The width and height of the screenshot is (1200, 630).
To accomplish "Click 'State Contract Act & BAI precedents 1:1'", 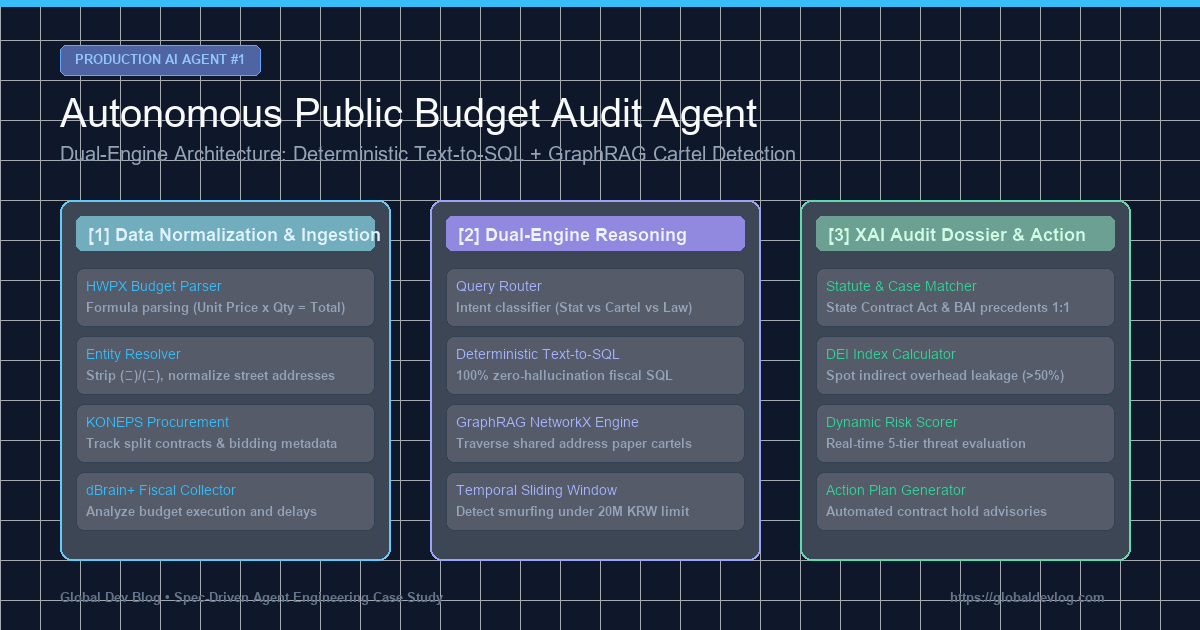I will point(948,307).
